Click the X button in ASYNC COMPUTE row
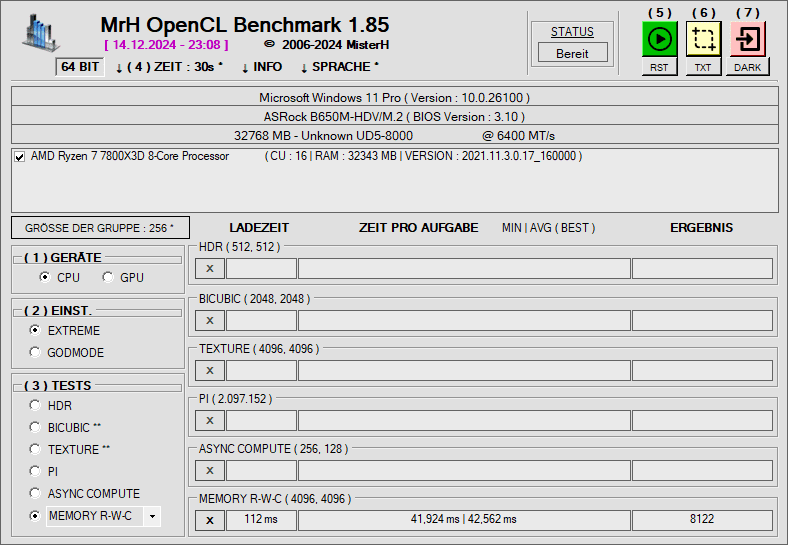Viewport: 788px width, 545px height. (210, 471)
